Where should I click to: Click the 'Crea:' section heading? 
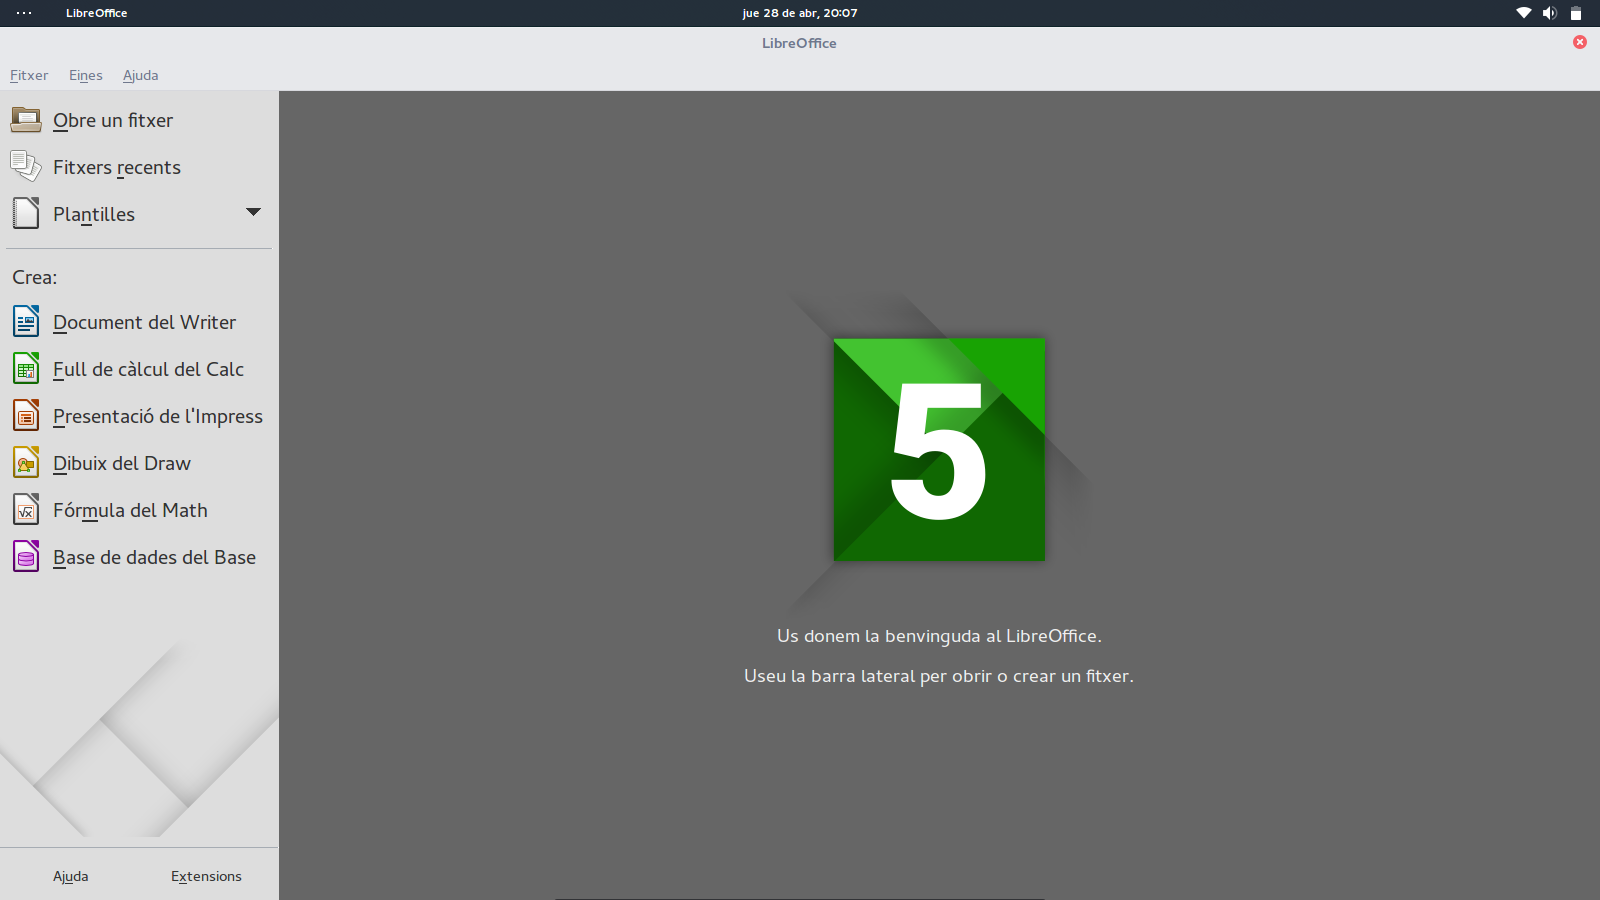pyautogui.click(x=35, y=277)
